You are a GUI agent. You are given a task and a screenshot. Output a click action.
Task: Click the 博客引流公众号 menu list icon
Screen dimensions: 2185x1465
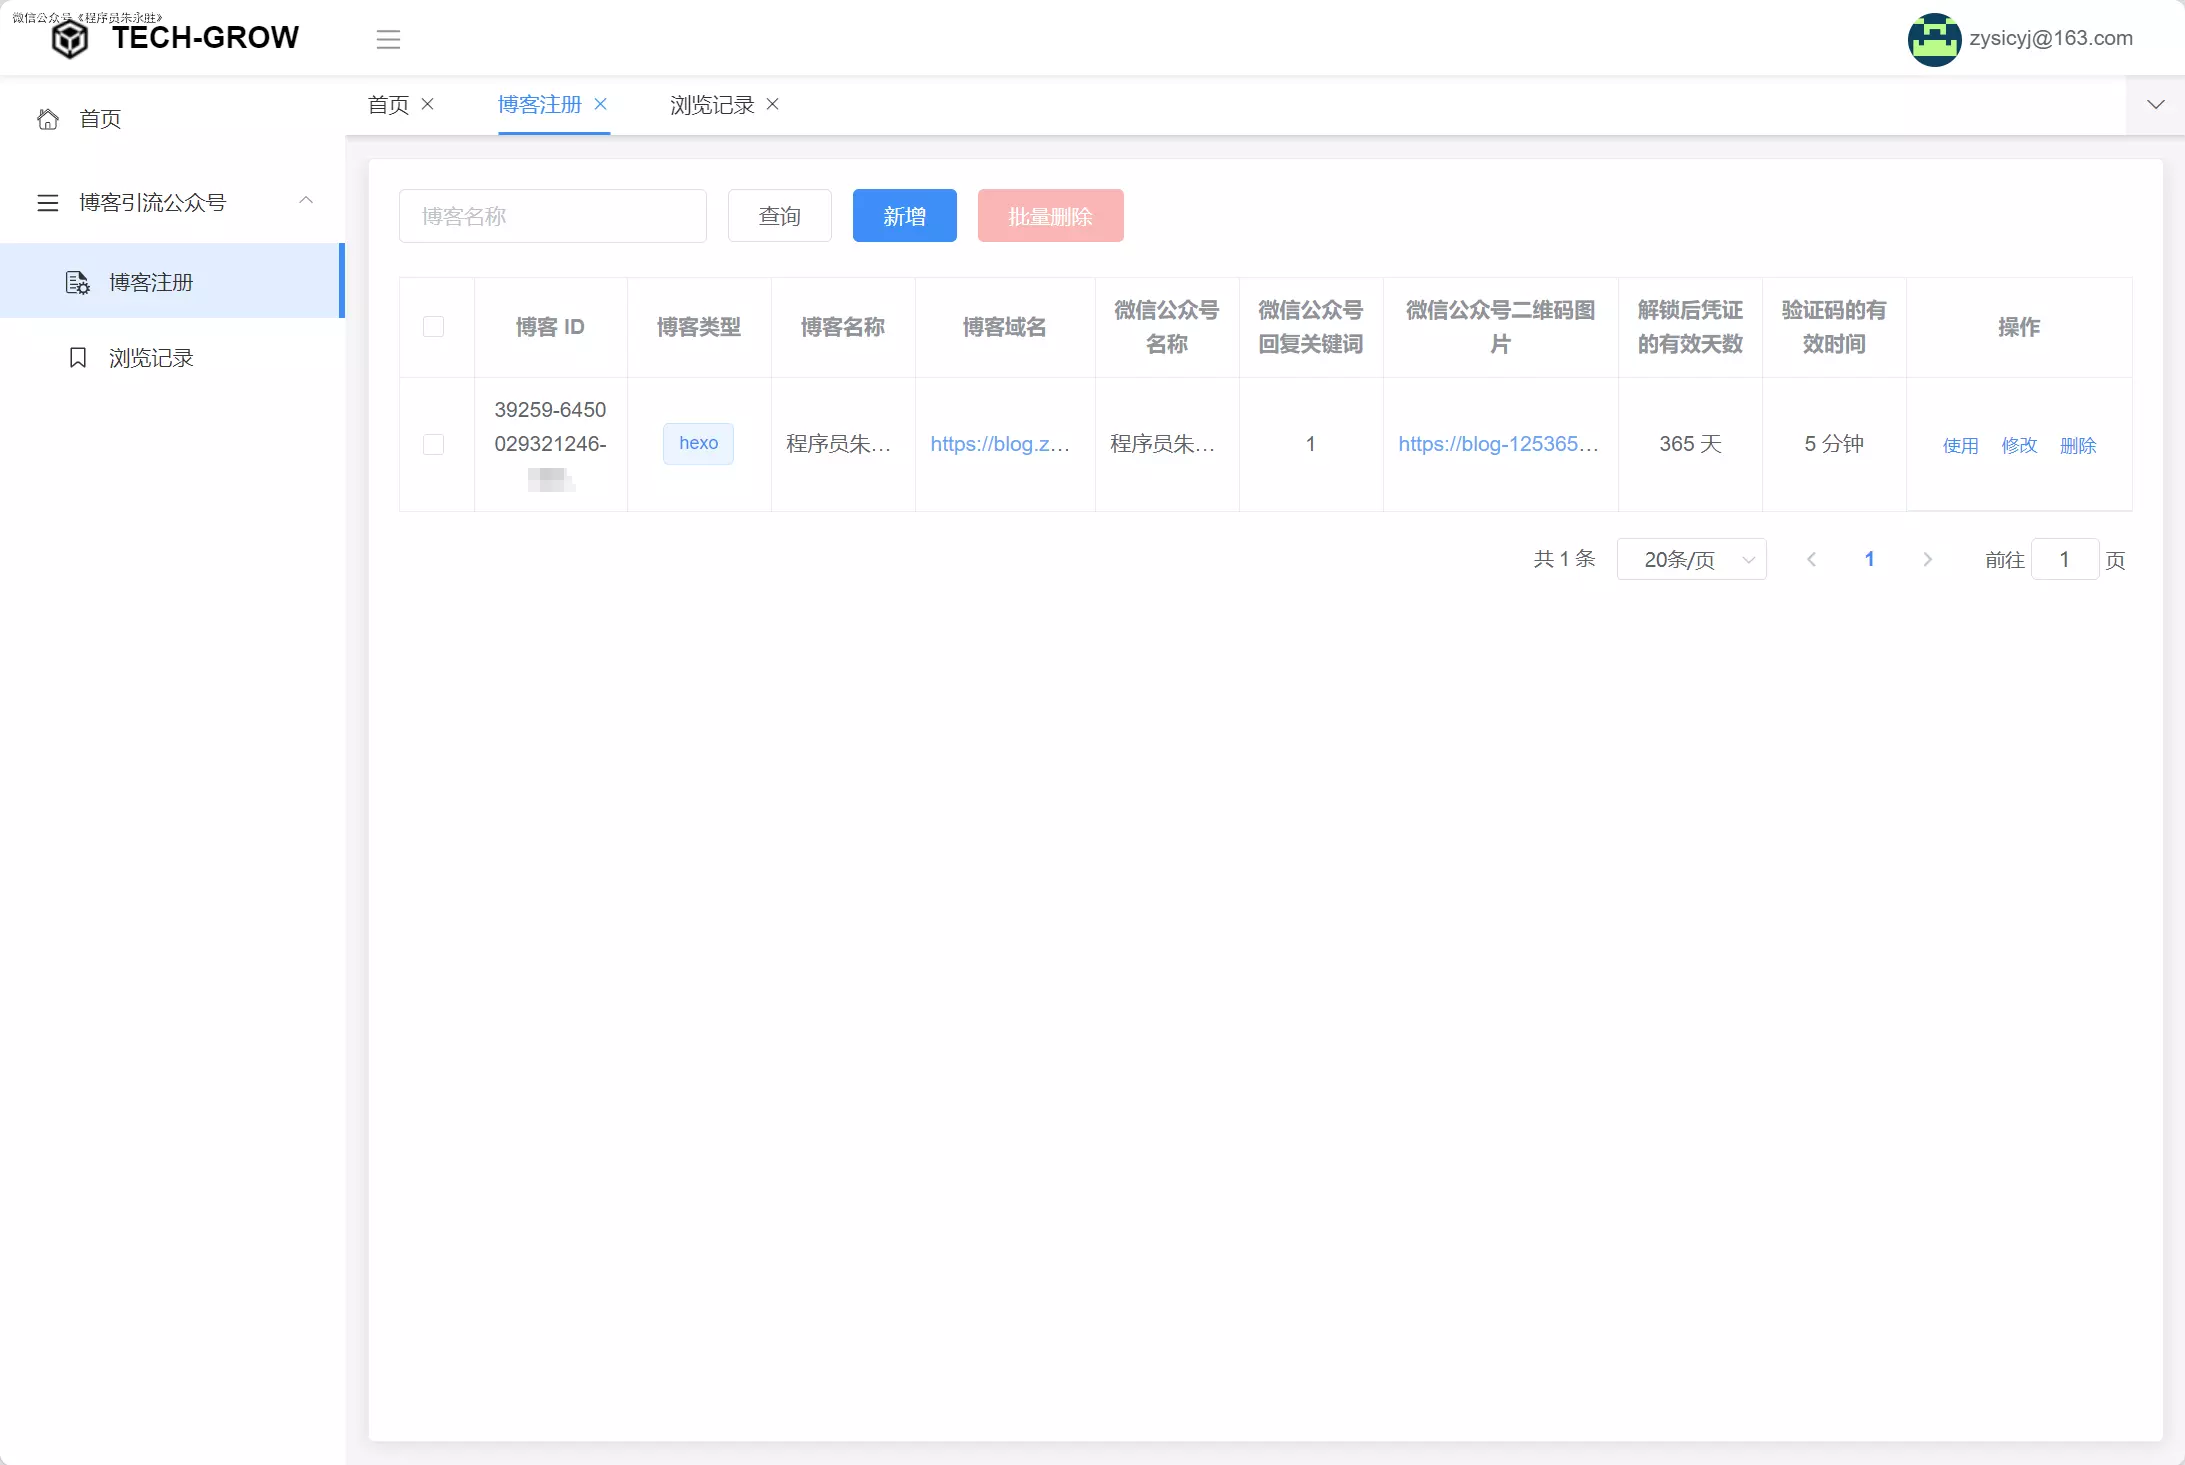click(x=48, y=203)
